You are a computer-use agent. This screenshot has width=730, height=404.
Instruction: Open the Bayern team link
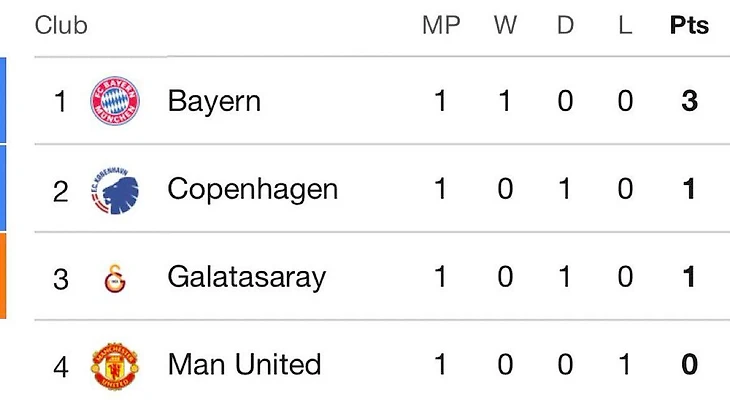(x=214, y=101)
